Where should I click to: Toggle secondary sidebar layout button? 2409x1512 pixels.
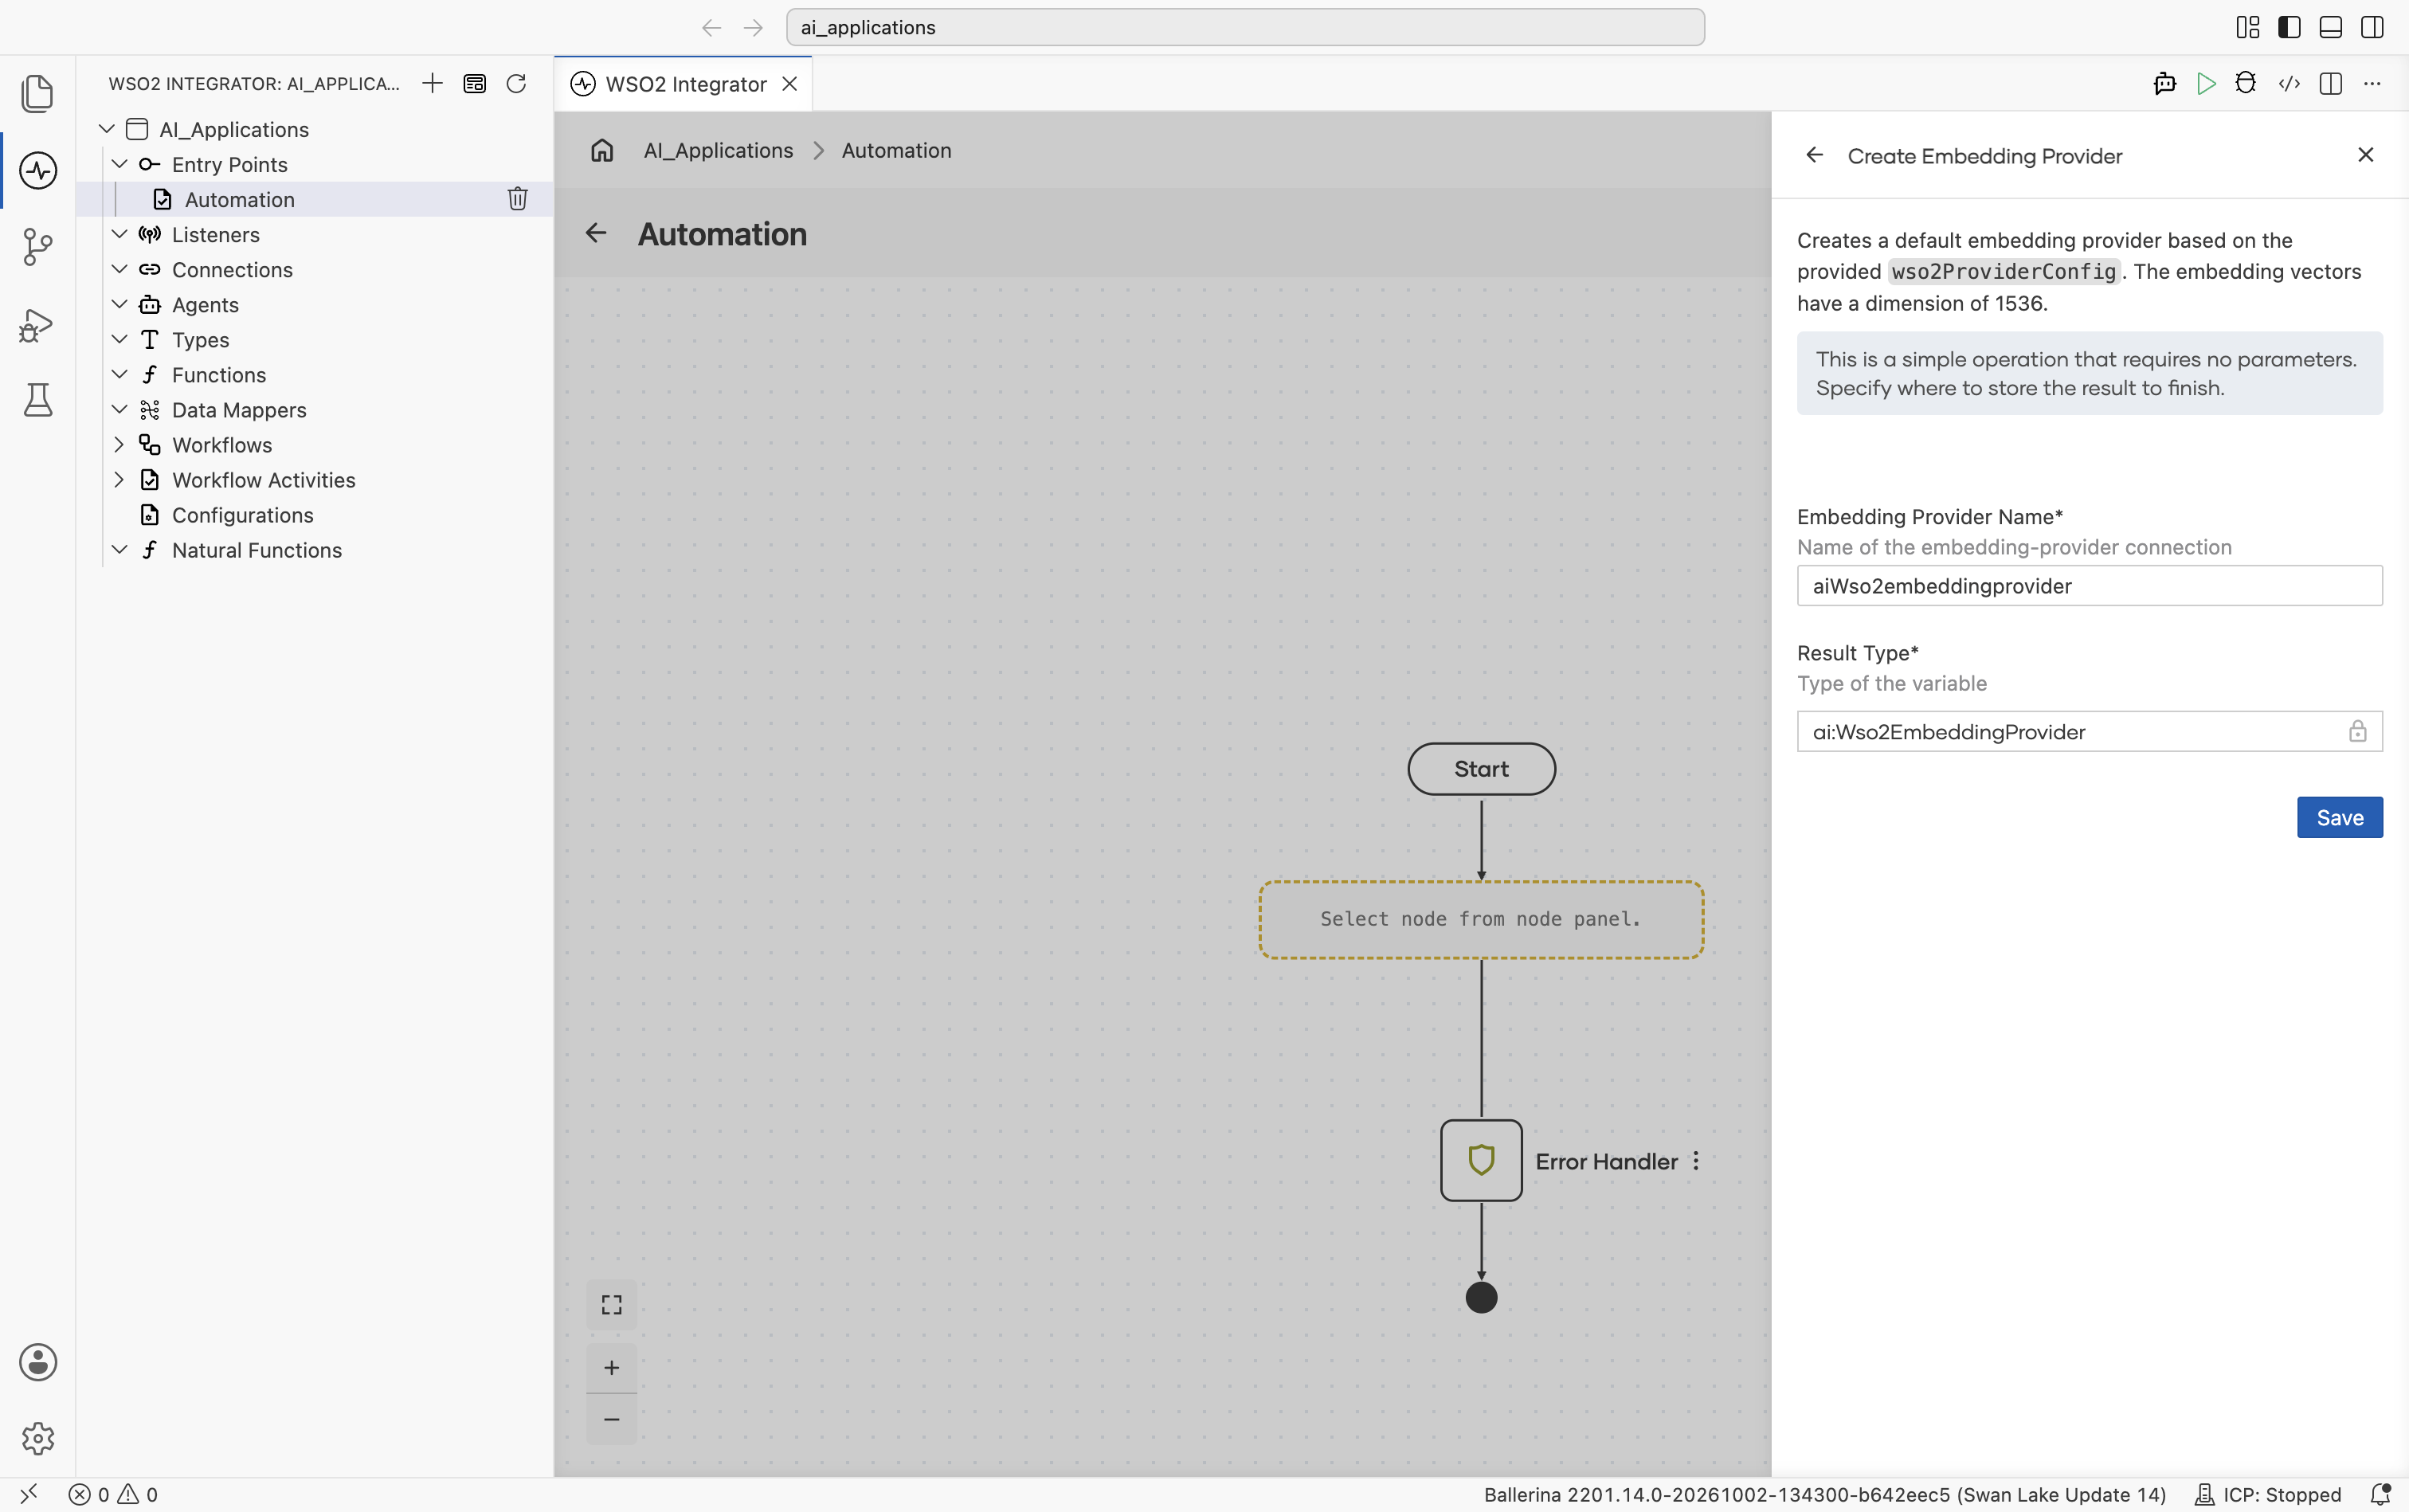[x=2372, y=27]
